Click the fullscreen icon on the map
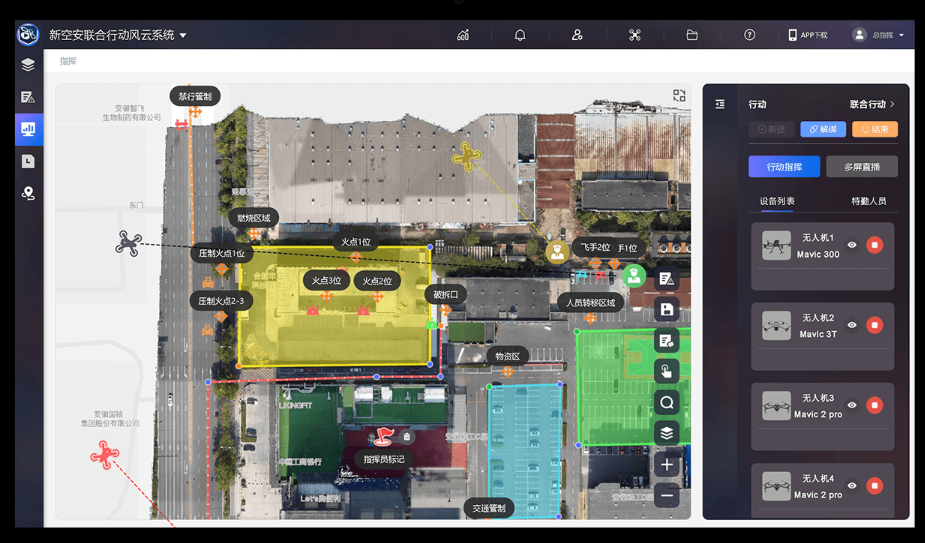This screenshot has height=543, width=925. pos(679,96)
